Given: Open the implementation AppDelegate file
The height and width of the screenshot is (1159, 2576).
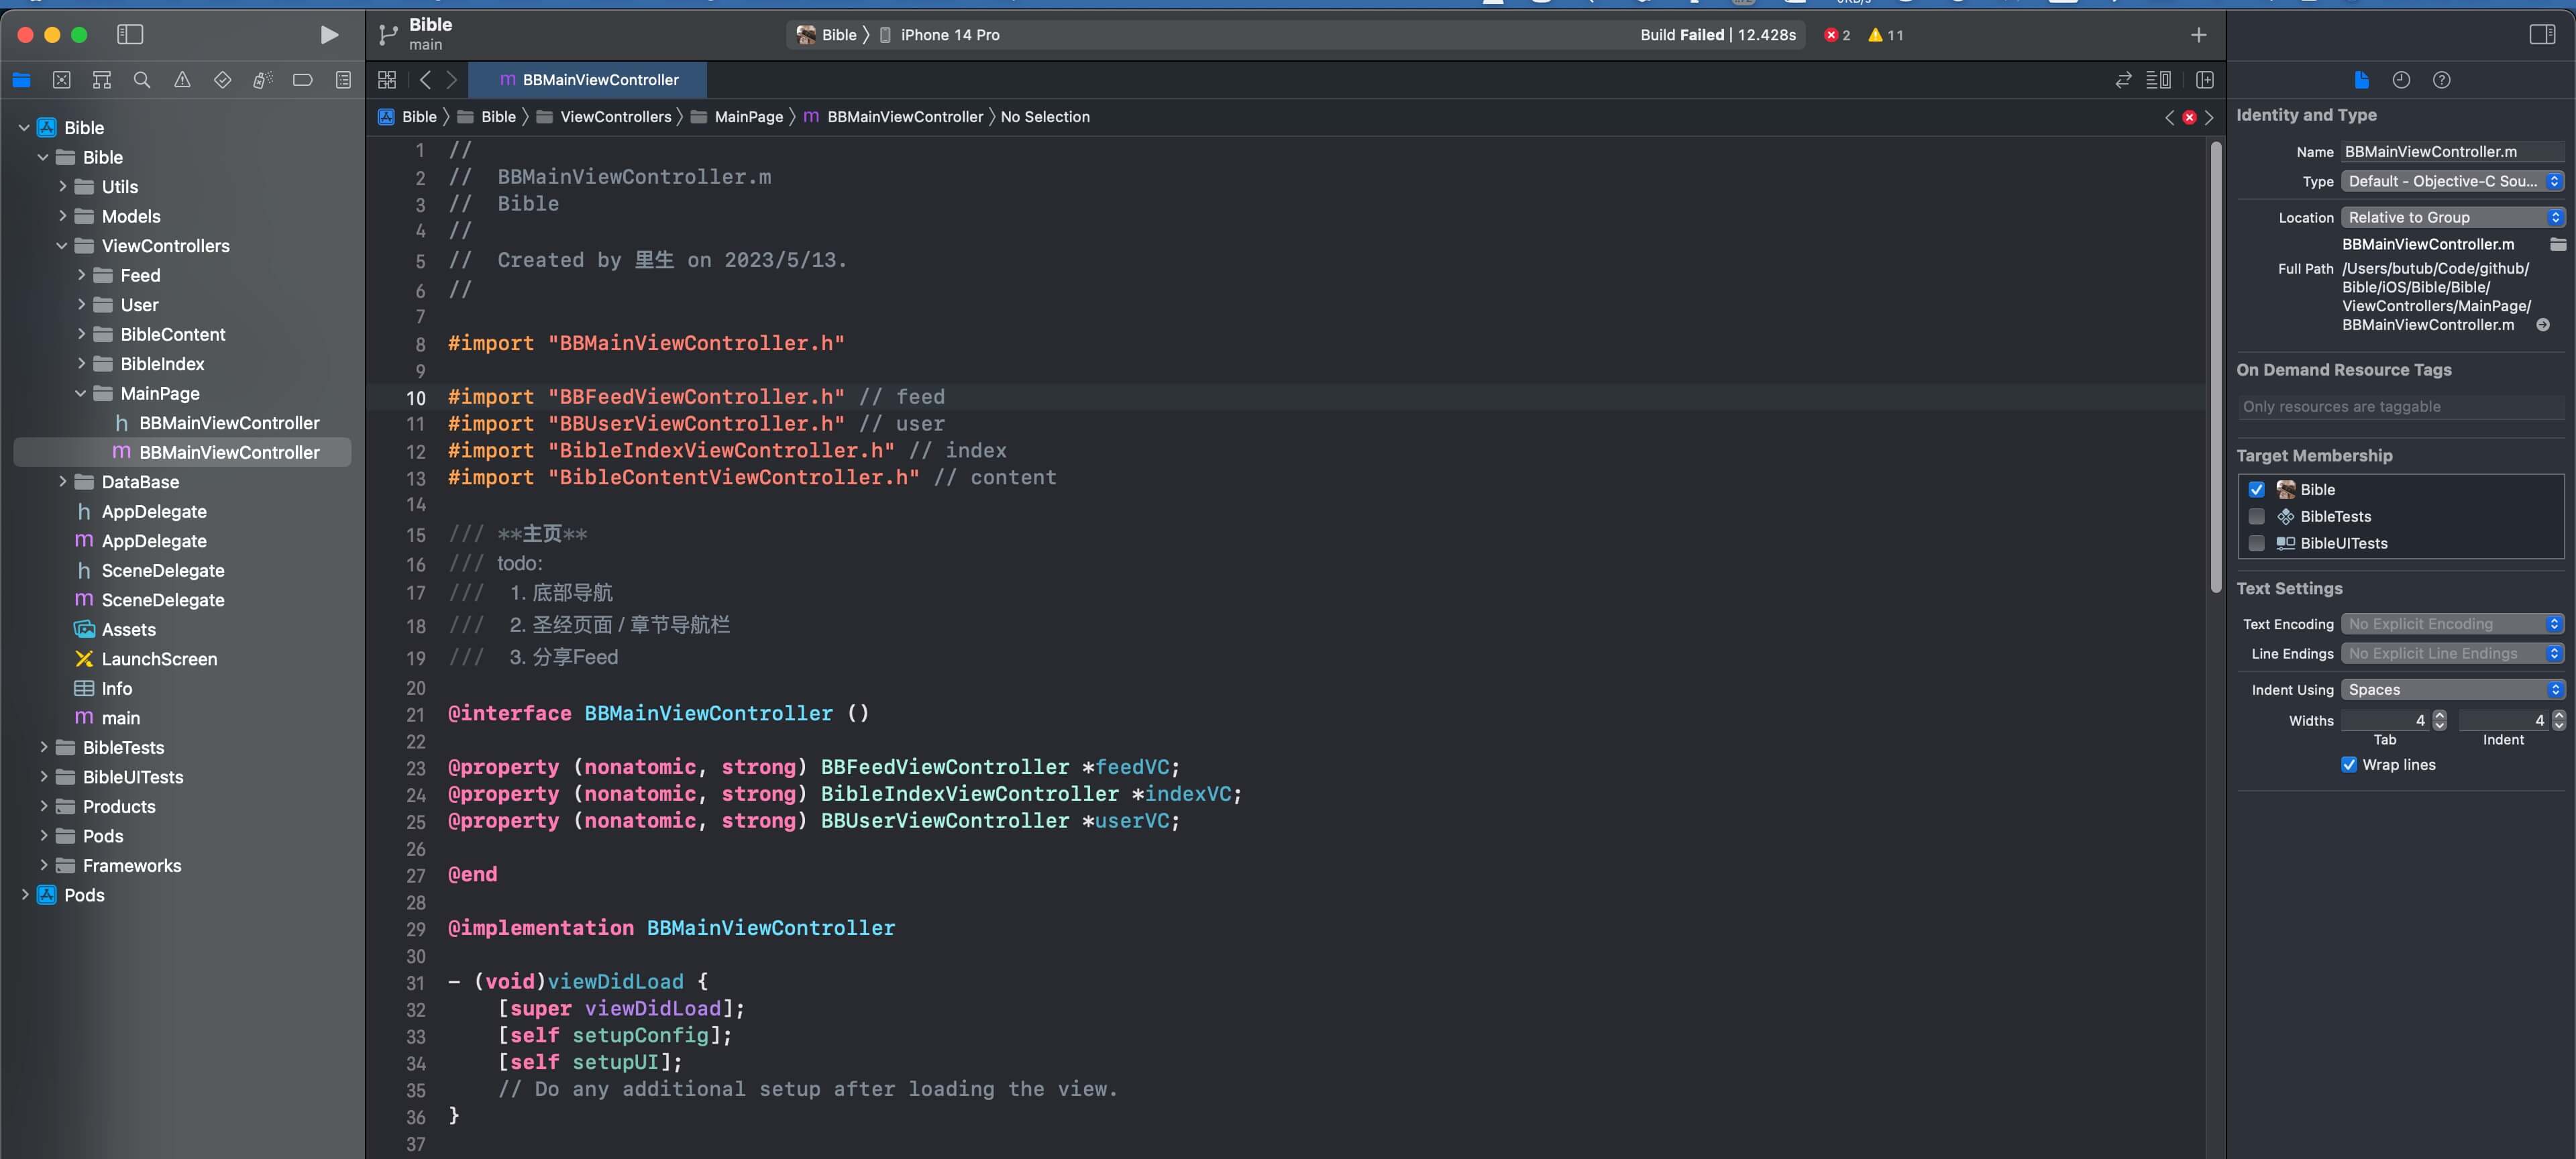Looking at the screenshot, I should point(154,541).
